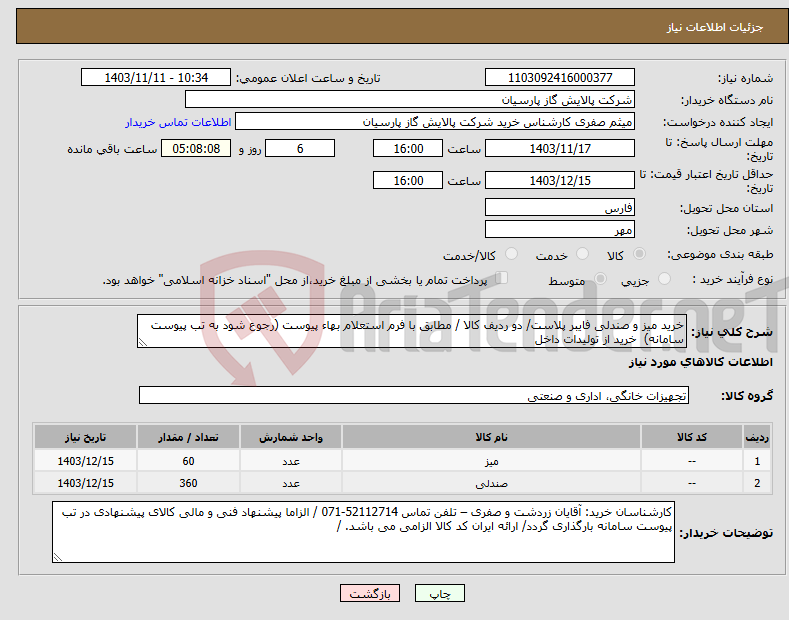Click the remaining time field 05:08:08
The image size is (789, 620).
[x=196, y=148]
